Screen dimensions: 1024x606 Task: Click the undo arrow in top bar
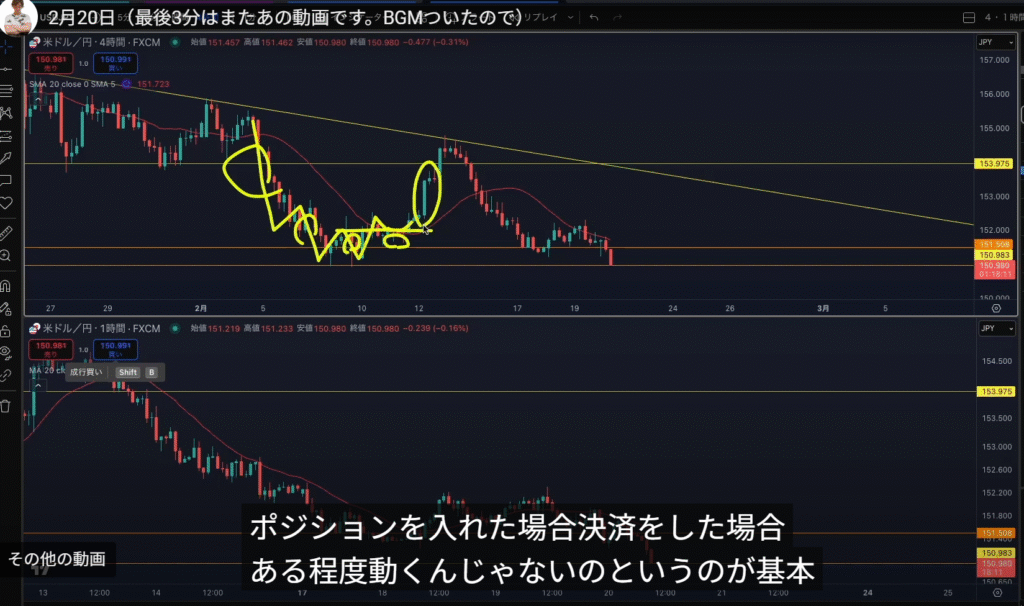(594, 18)
